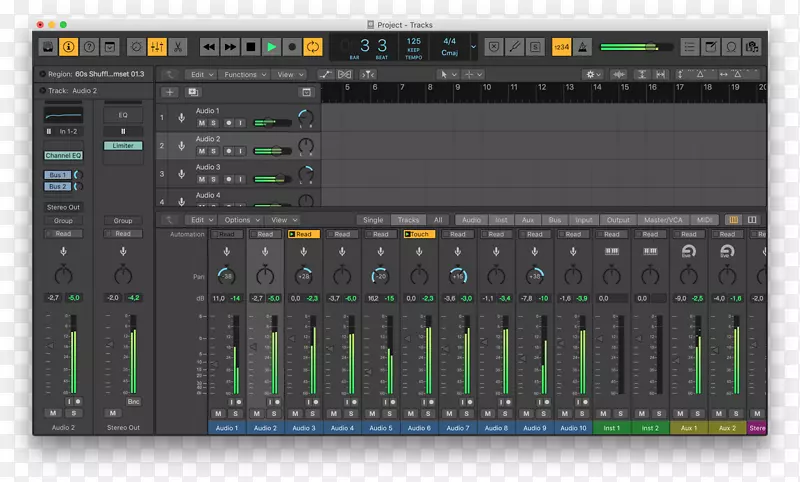Viewport: 800px width, 482px height.
Task: Solo the Audio 3 mixer channel
Action: coord(311,413)
